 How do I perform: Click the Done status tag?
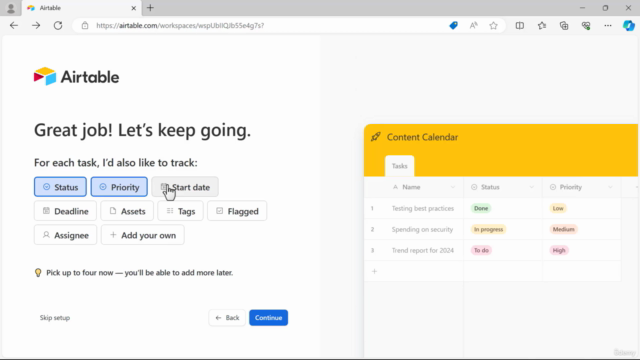pyautogui.click(x=481, y=208)
